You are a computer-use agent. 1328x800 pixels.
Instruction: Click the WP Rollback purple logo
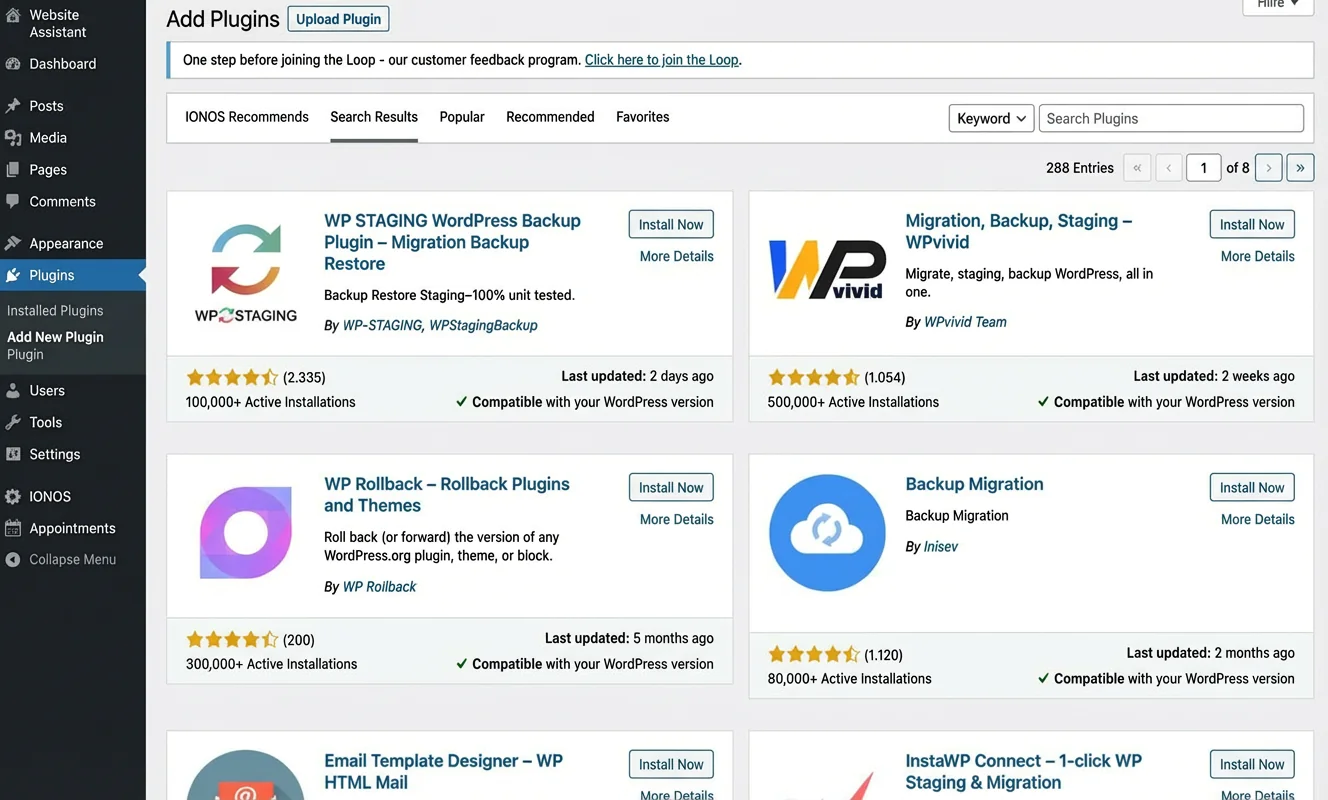tap(246, 533)
